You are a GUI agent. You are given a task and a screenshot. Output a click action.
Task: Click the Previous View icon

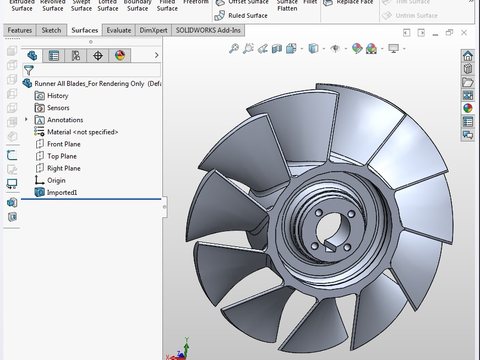pos(263,49)
